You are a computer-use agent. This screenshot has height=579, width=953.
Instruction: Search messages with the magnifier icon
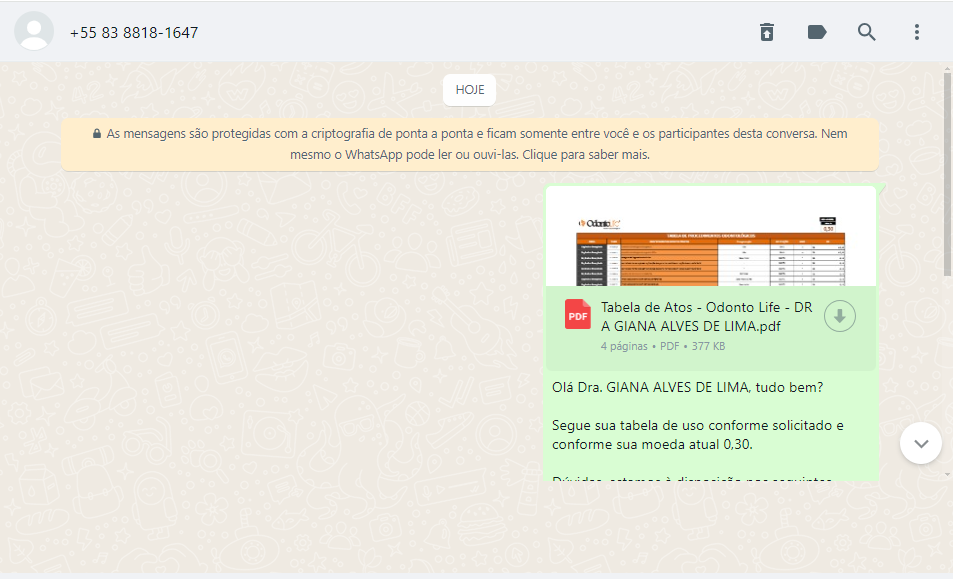coord(867,32)
